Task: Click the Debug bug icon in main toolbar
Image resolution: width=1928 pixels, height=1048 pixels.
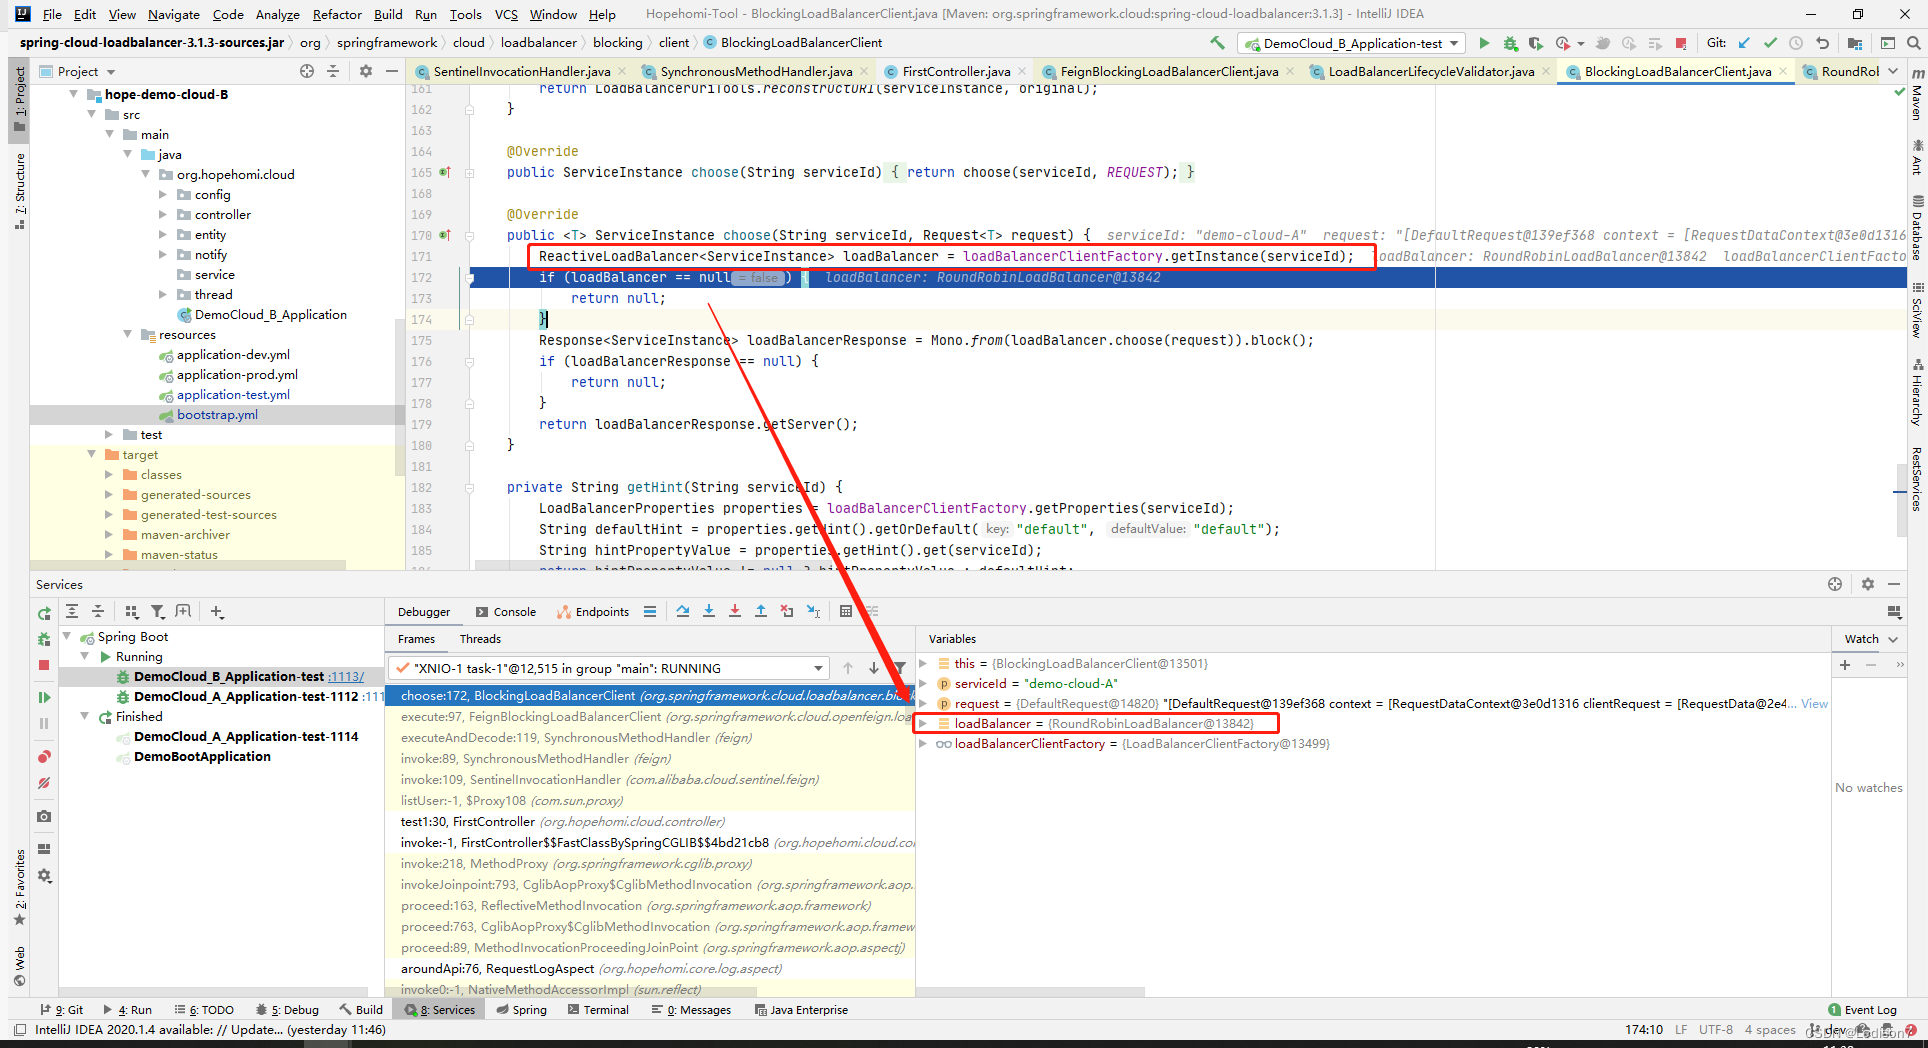Action: 1510,43
